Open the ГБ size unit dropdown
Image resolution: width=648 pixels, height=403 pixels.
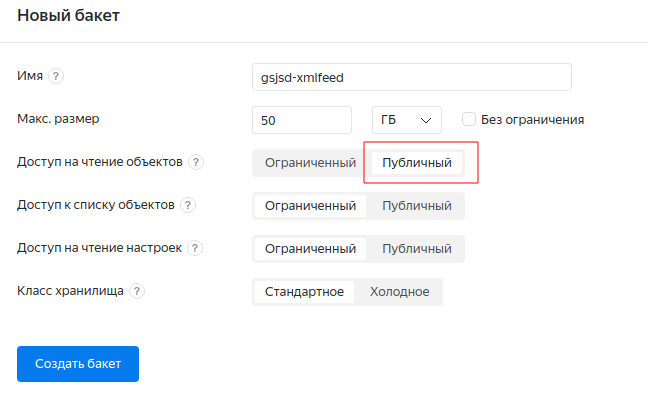(x=406, y=120)
